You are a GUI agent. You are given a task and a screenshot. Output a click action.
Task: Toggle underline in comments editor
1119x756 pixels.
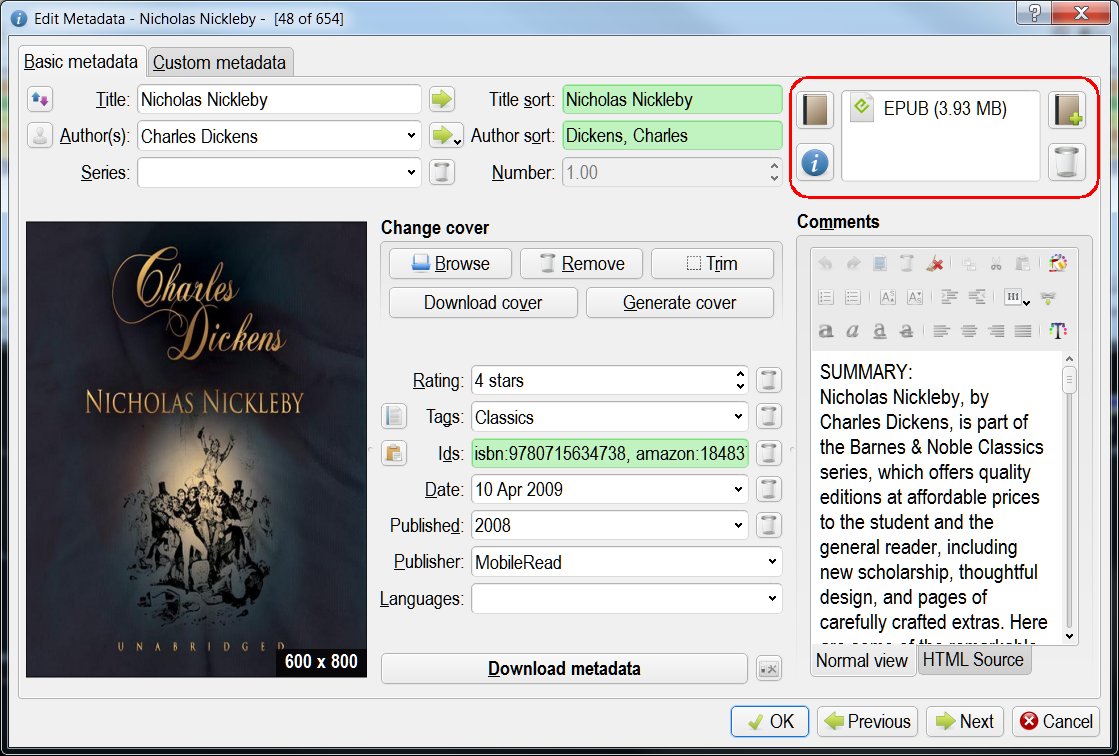click(880, 331)
